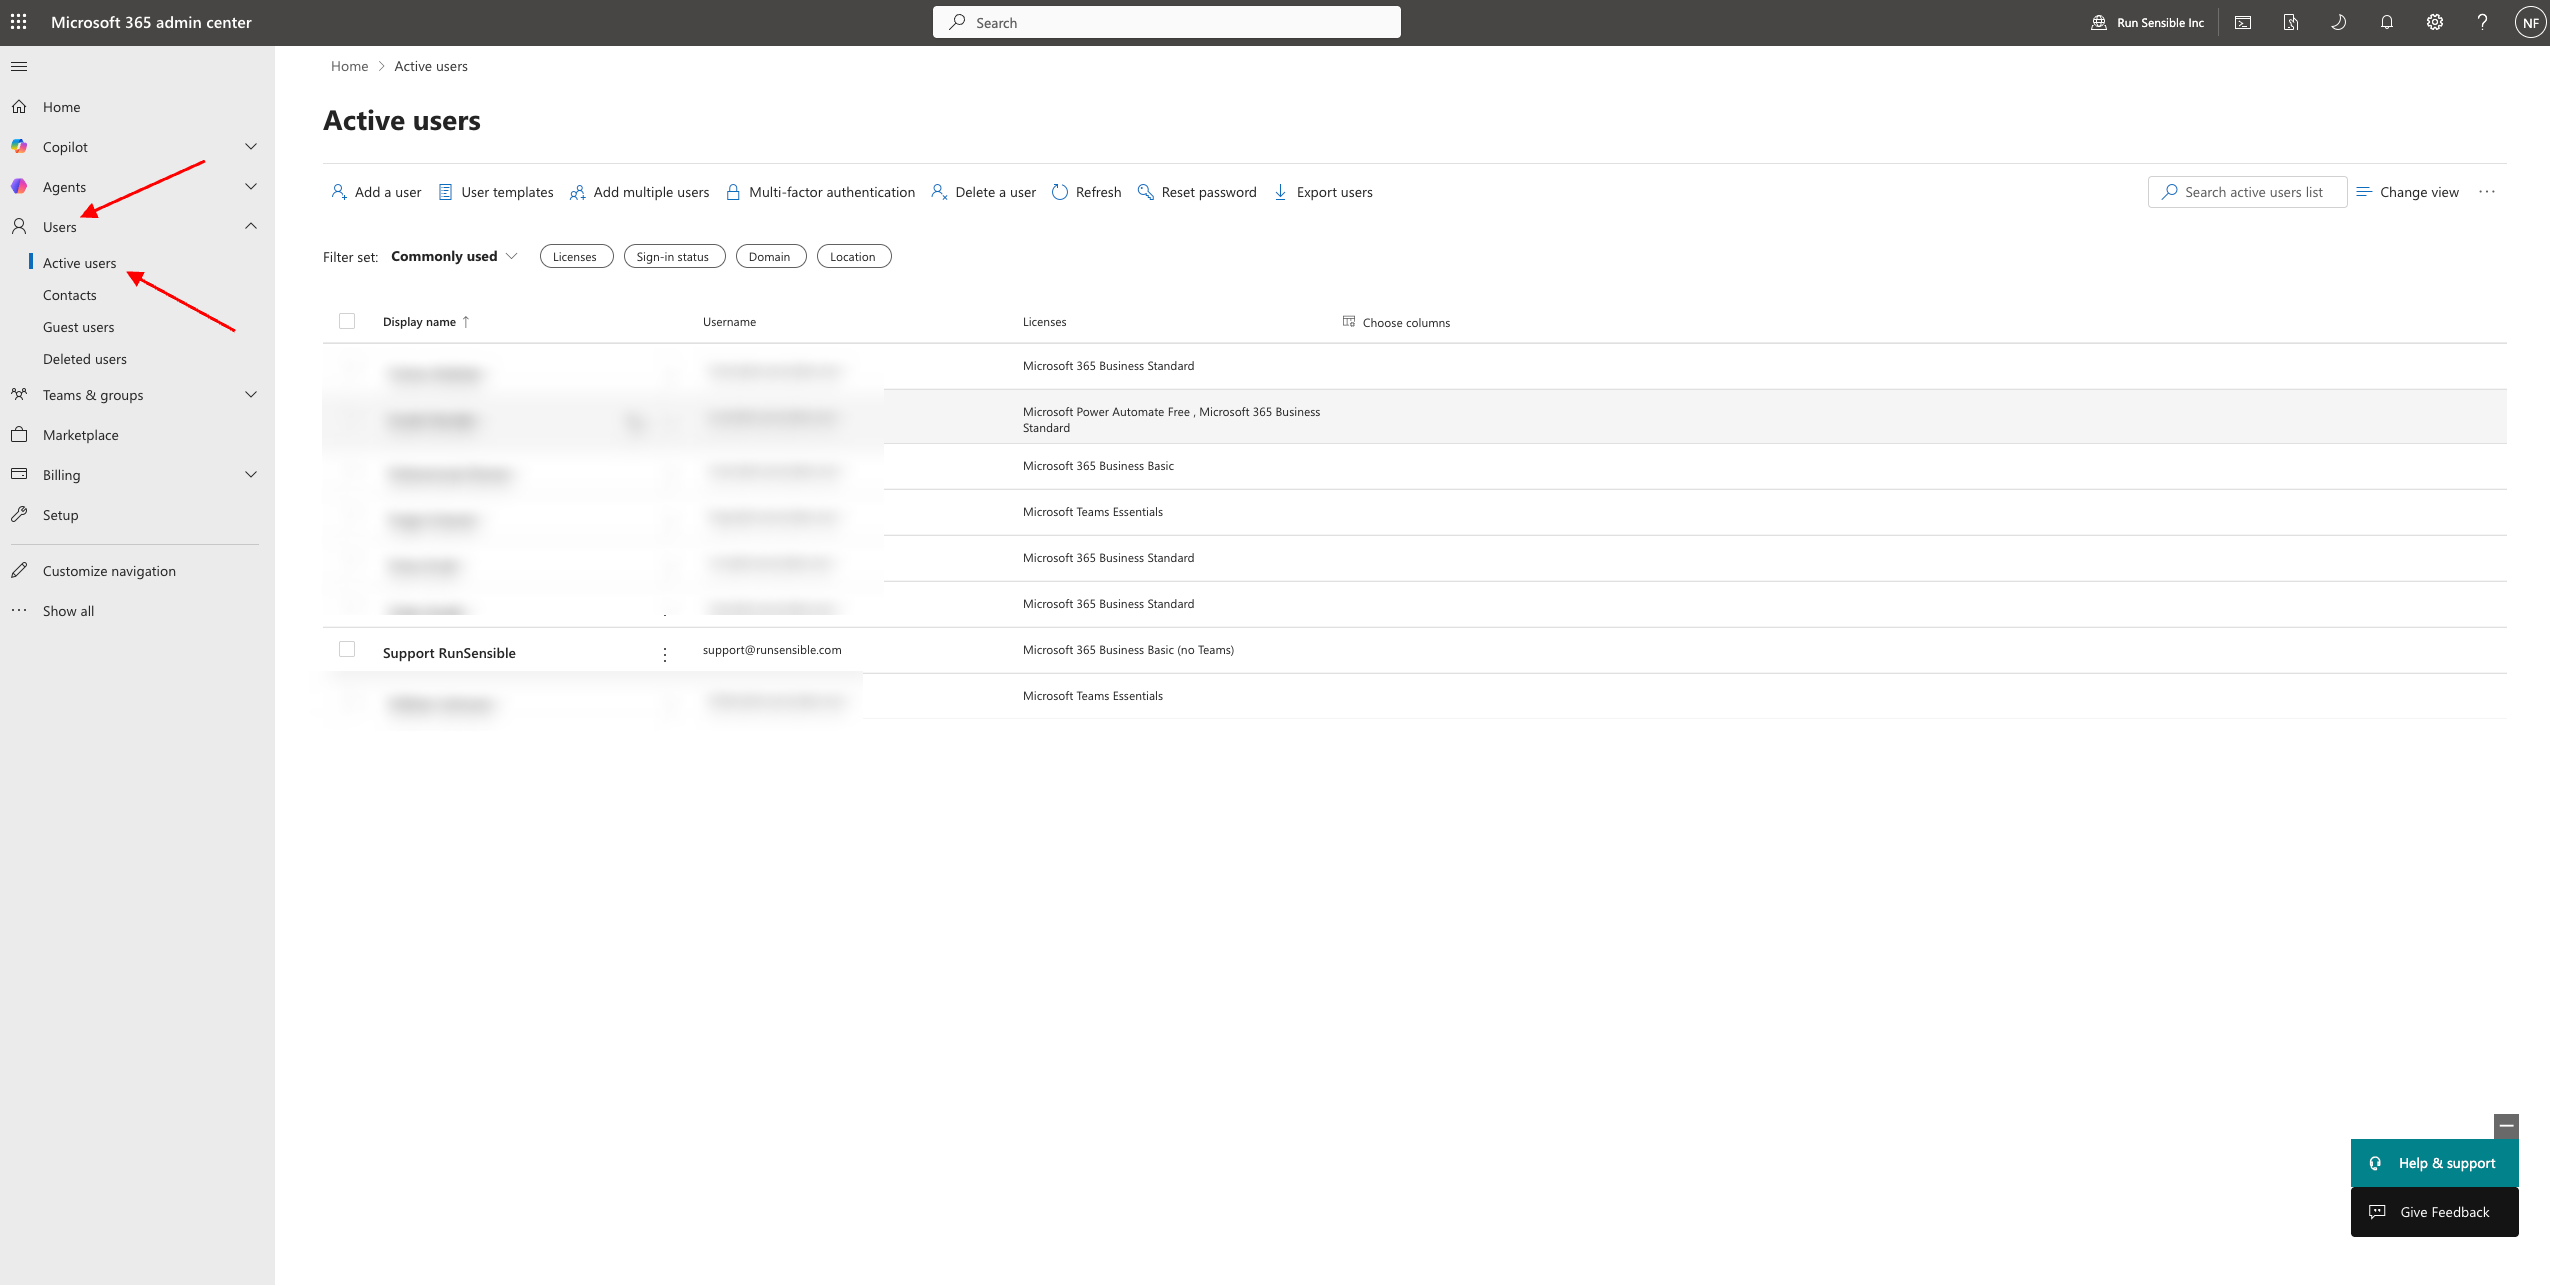This screenshot has width=2550, height=1286.
Task: Open the help question mark icon
Action: point(2483,22)
